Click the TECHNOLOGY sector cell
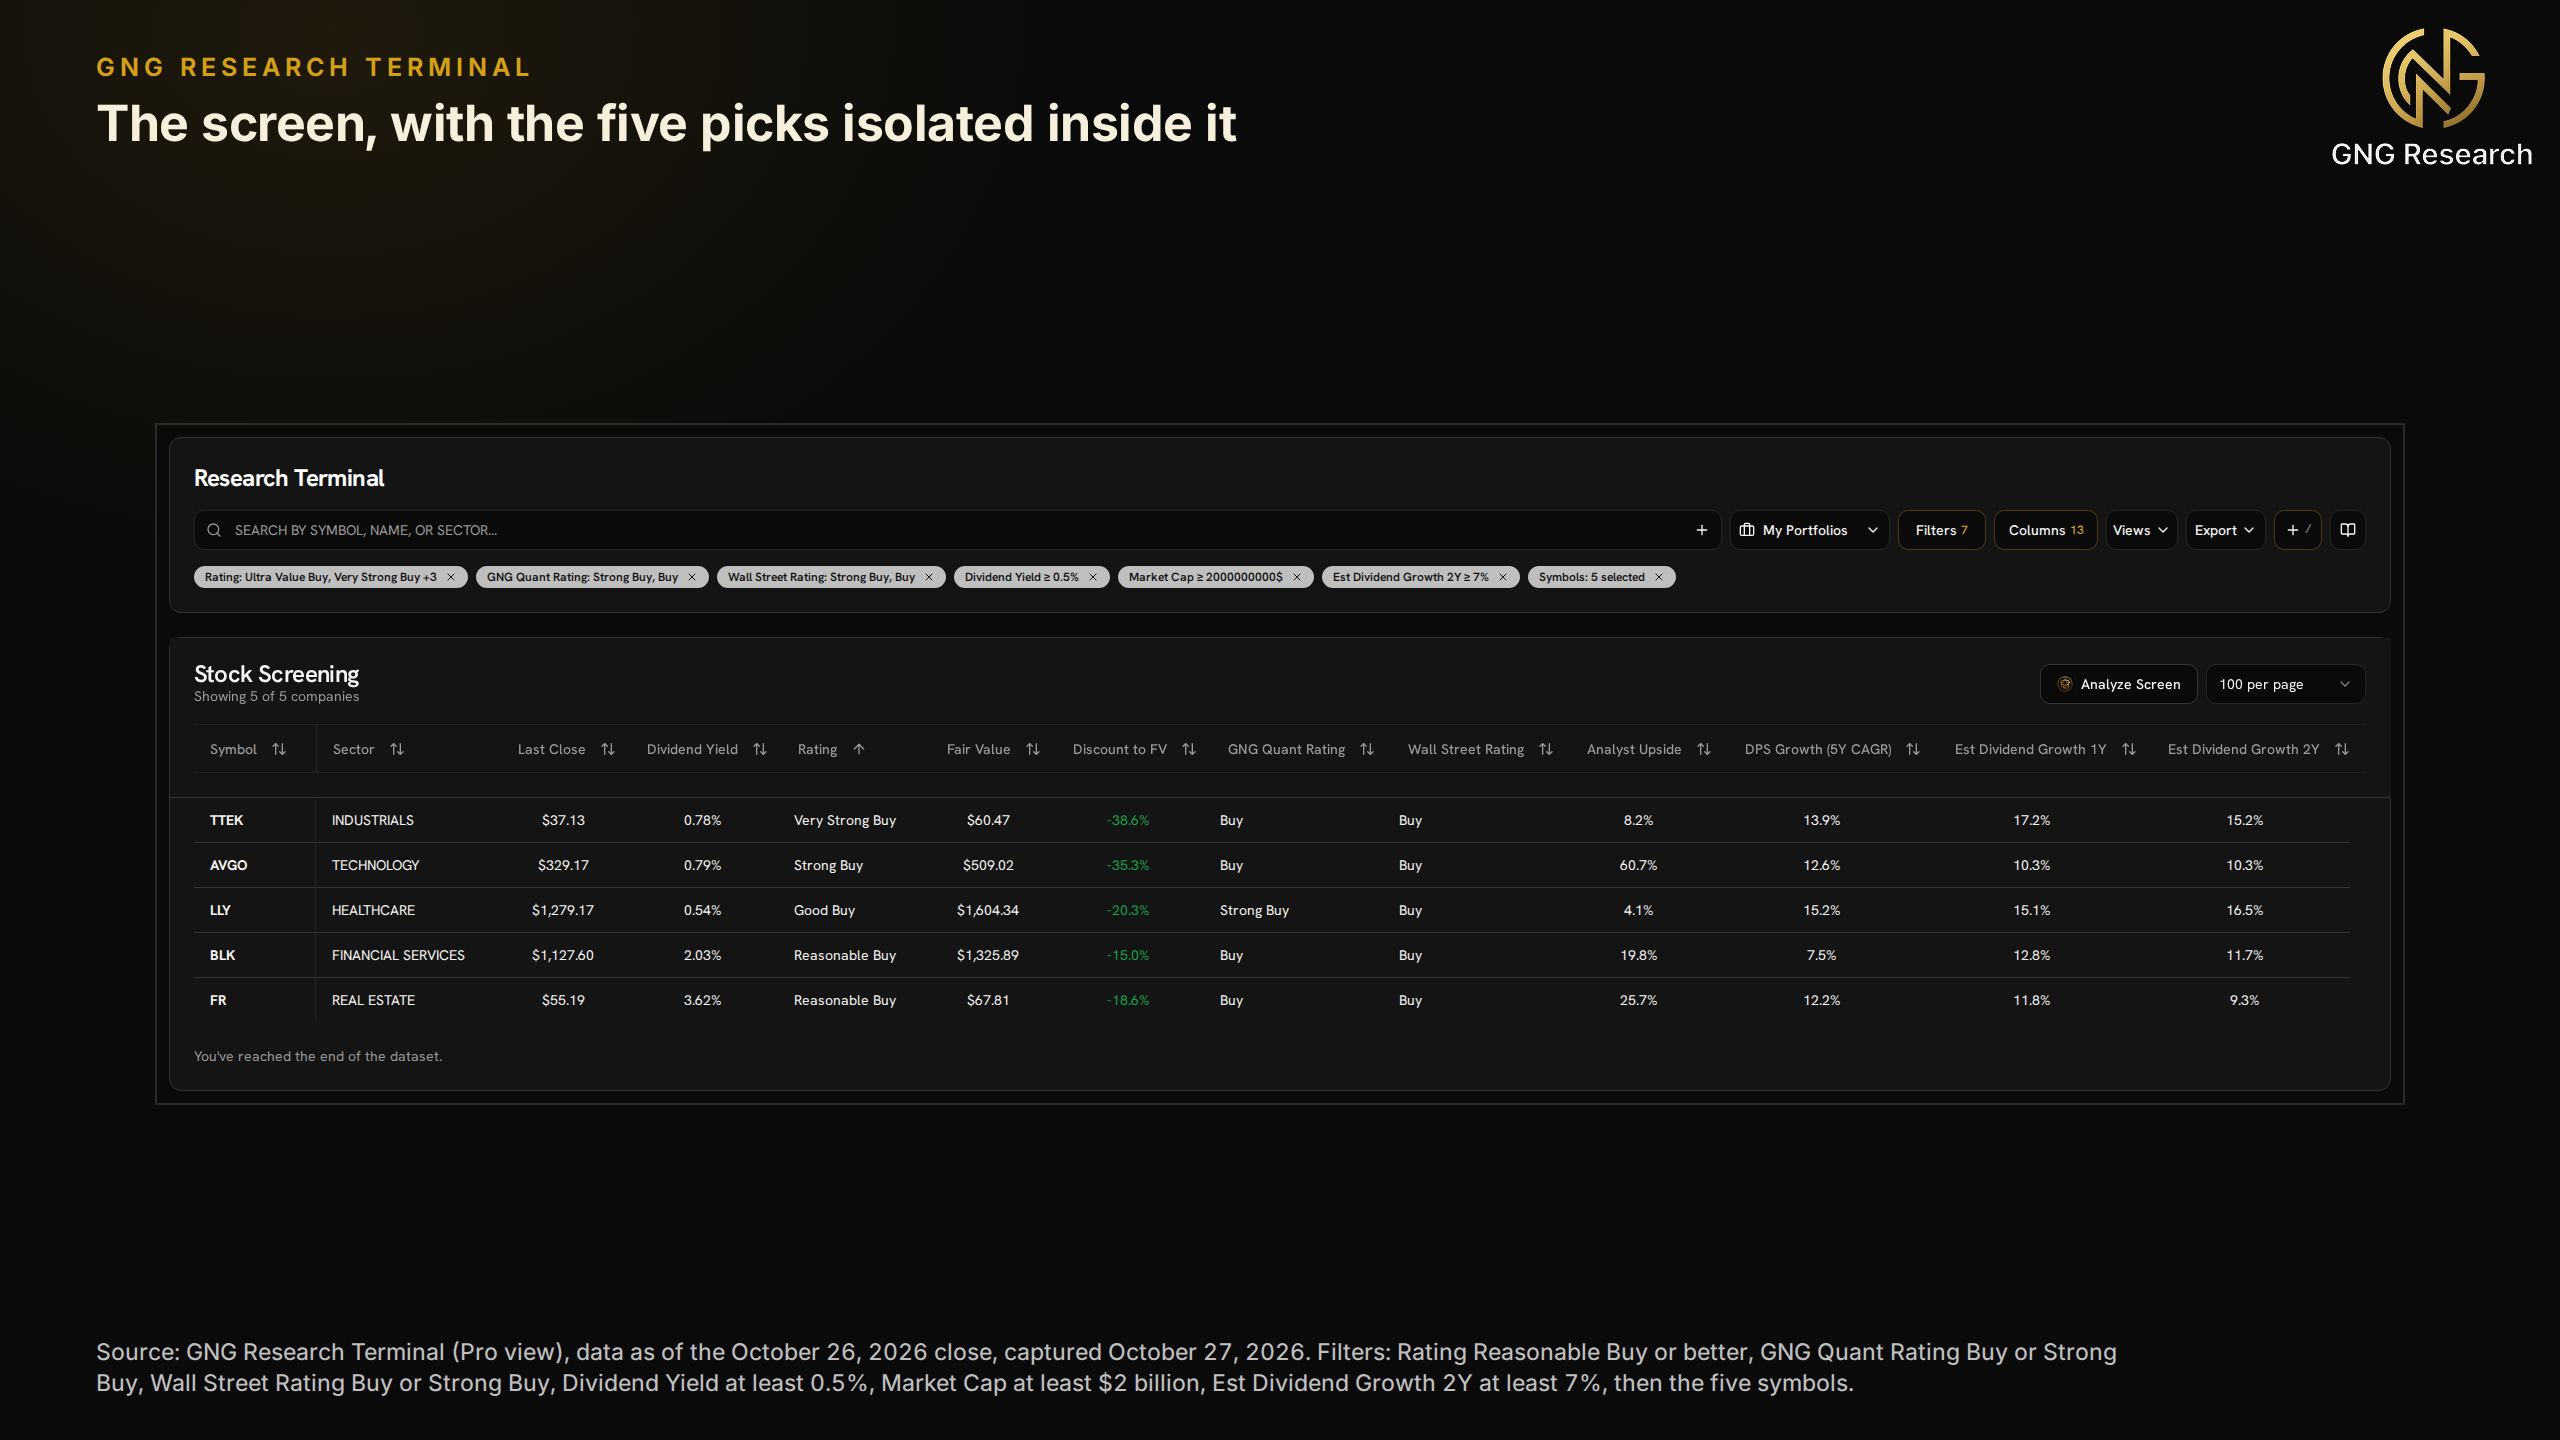The image size is (2560, 1440). click(x=375, y=865)
